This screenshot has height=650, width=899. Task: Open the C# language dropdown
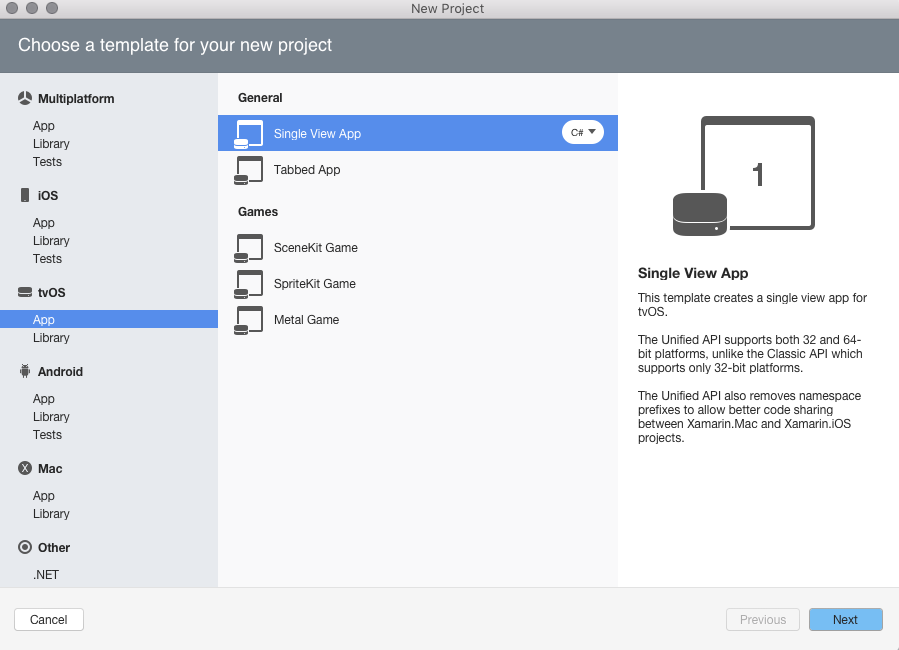pos(582,131)
